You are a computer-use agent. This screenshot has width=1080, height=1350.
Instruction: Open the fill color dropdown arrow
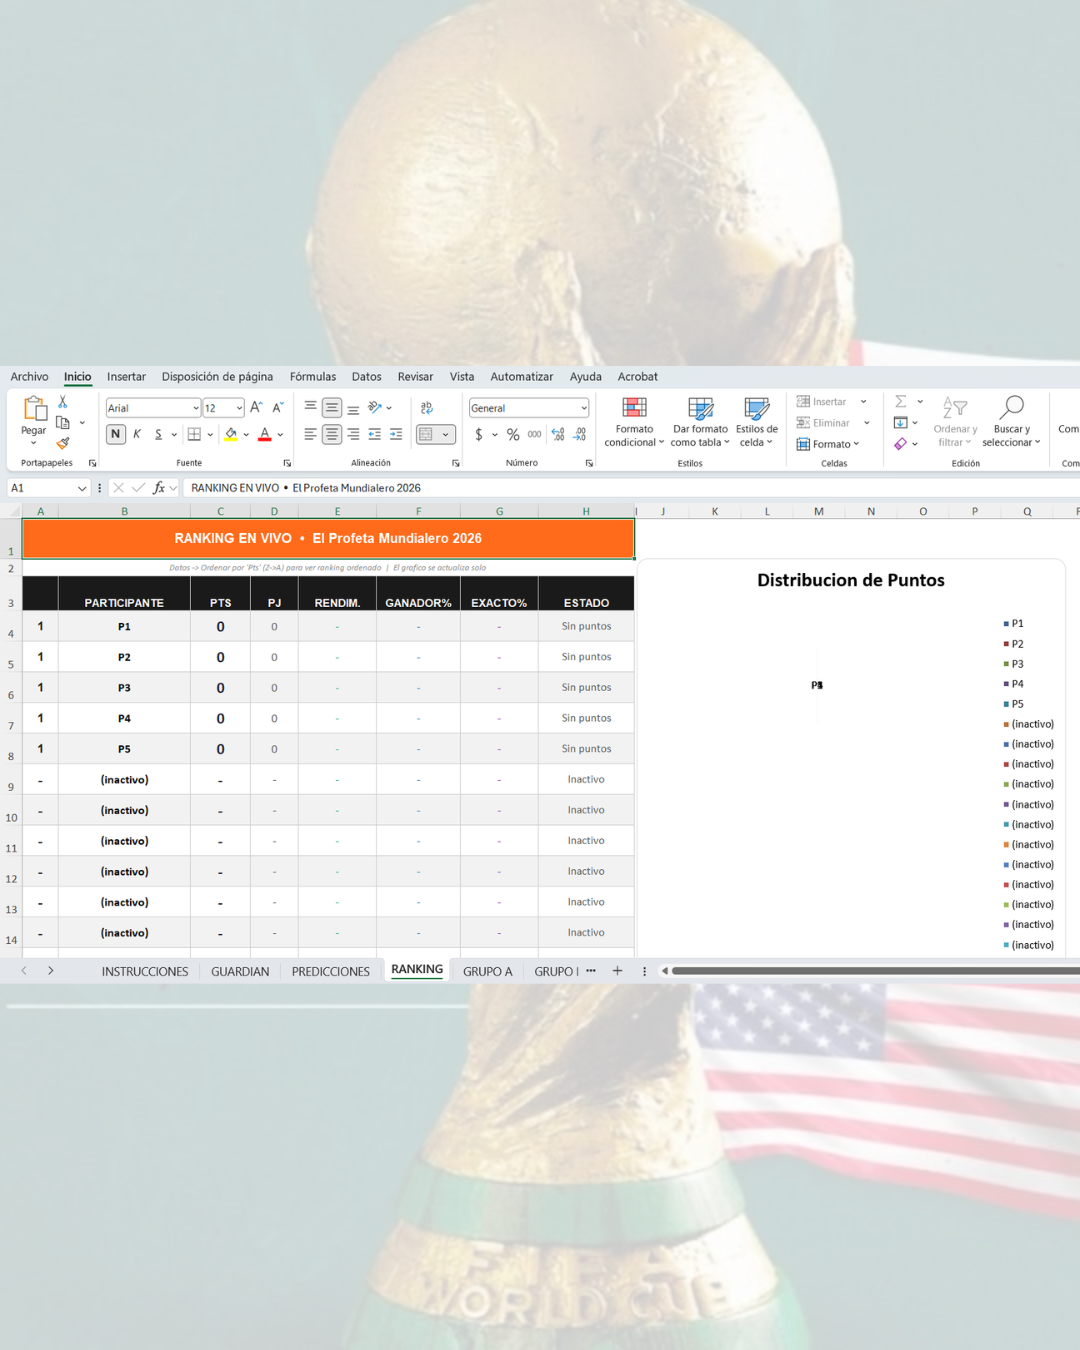pos(246,435)
